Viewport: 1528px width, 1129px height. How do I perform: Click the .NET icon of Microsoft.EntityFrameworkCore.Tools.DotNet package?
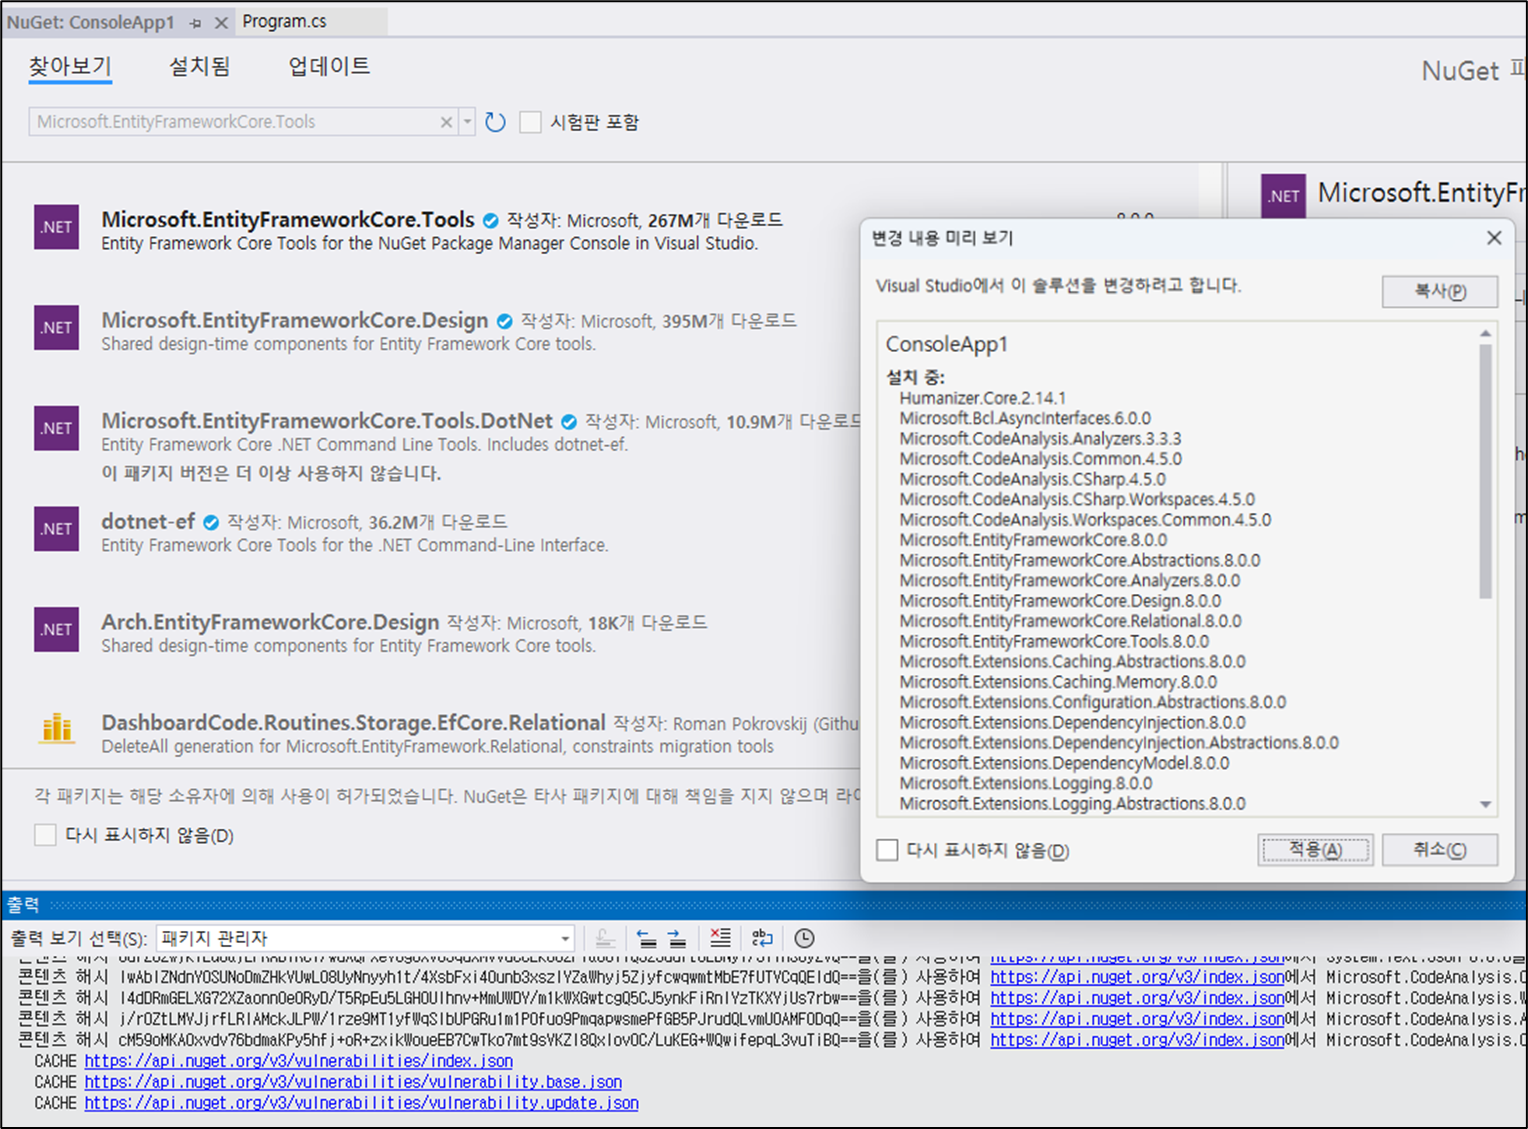(x=56, y=428)
